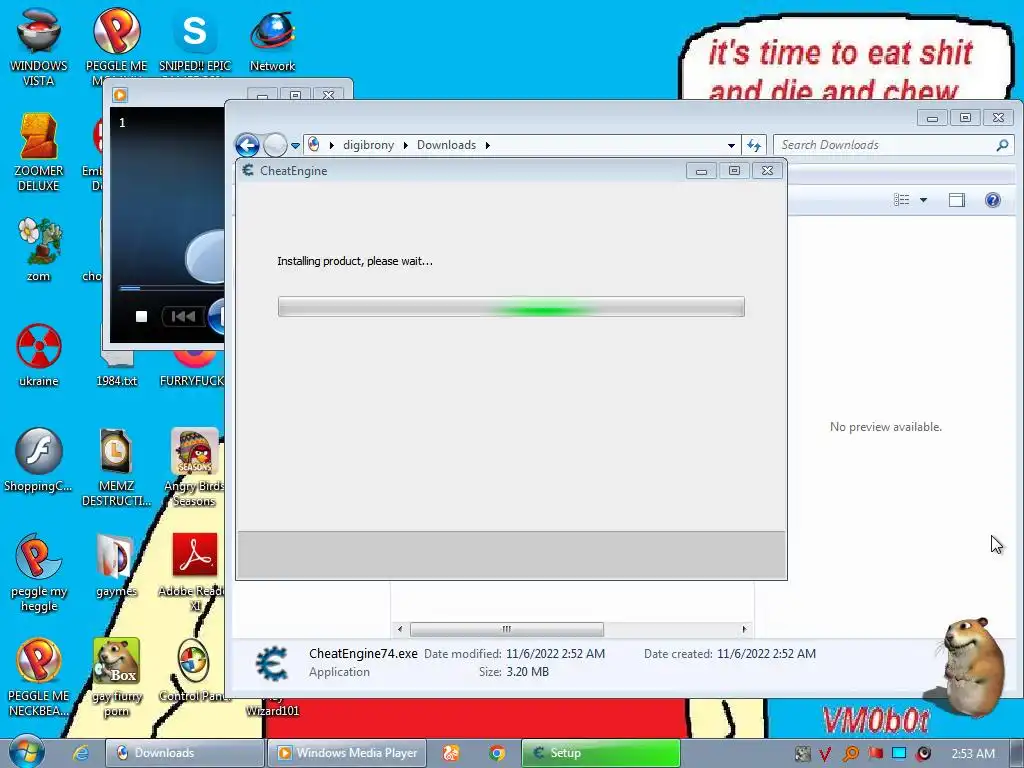Viewport: 1024px width, 768px height.
Task: Open Internet Explorer from the taskbar
Action: (81, 753)
